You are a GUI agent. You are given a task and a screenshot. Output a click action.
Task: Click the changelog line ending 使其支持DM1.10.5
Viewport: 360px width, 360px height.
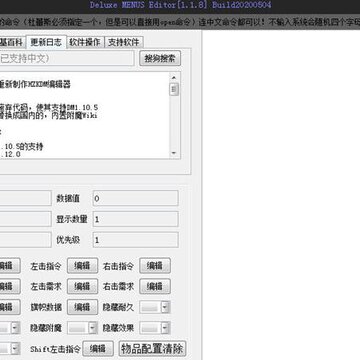click(x=49, y=108)
